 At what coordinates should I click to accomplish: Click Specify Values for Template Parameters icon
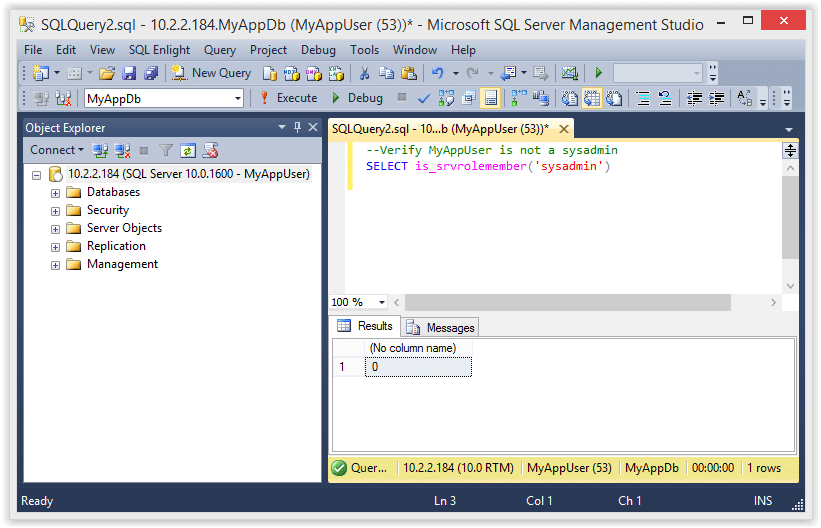coord(744,98)
